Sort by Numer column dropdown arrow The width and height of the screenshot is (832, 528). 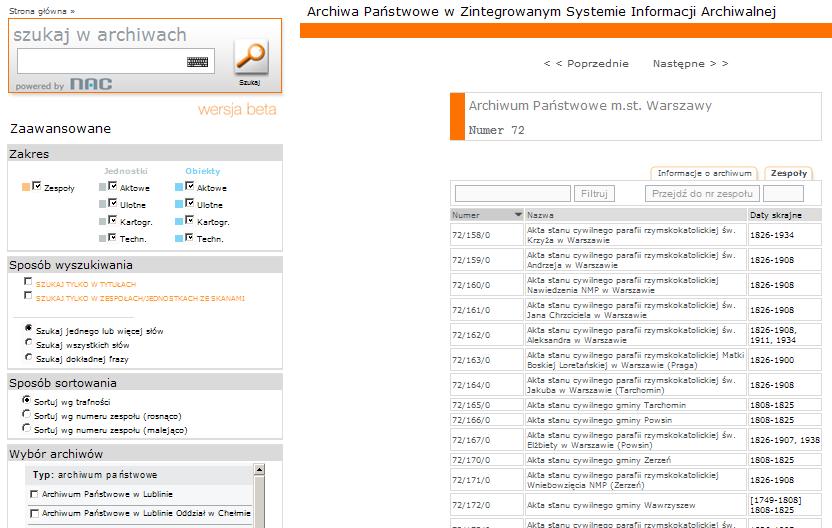point(518,215)
